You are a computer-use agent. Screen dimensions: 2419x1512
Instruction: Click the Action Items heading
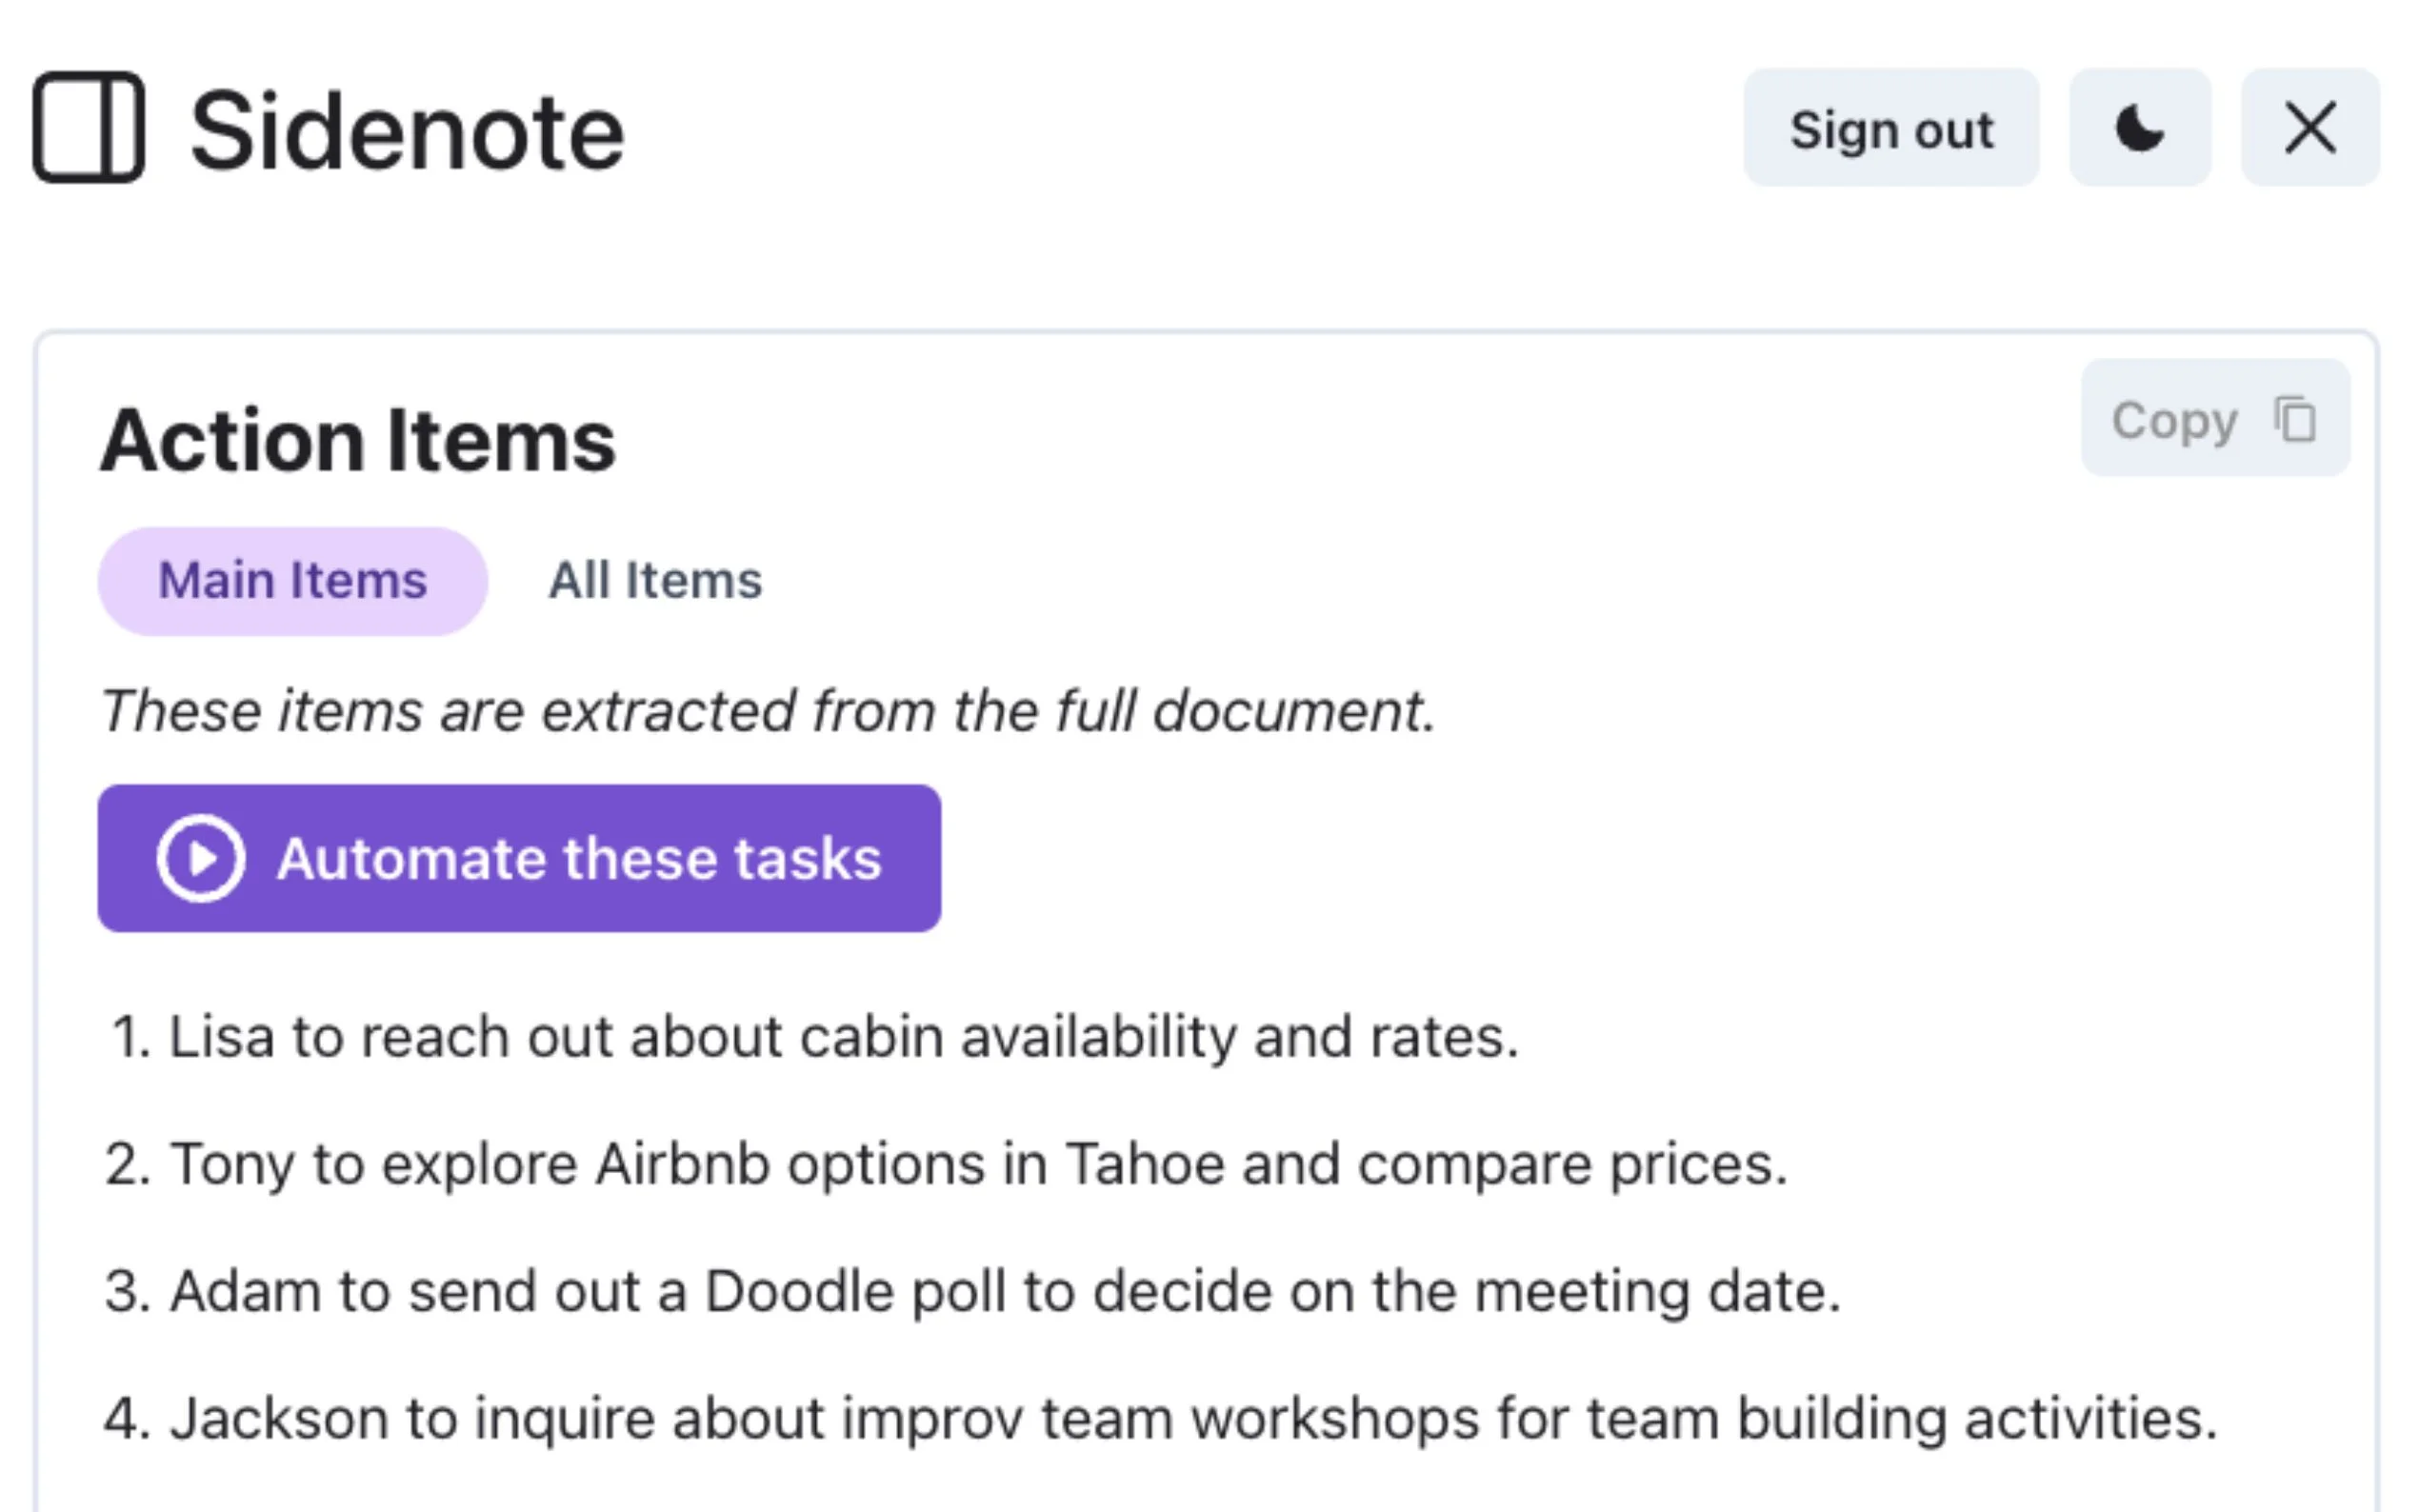[x=357, y=441]
